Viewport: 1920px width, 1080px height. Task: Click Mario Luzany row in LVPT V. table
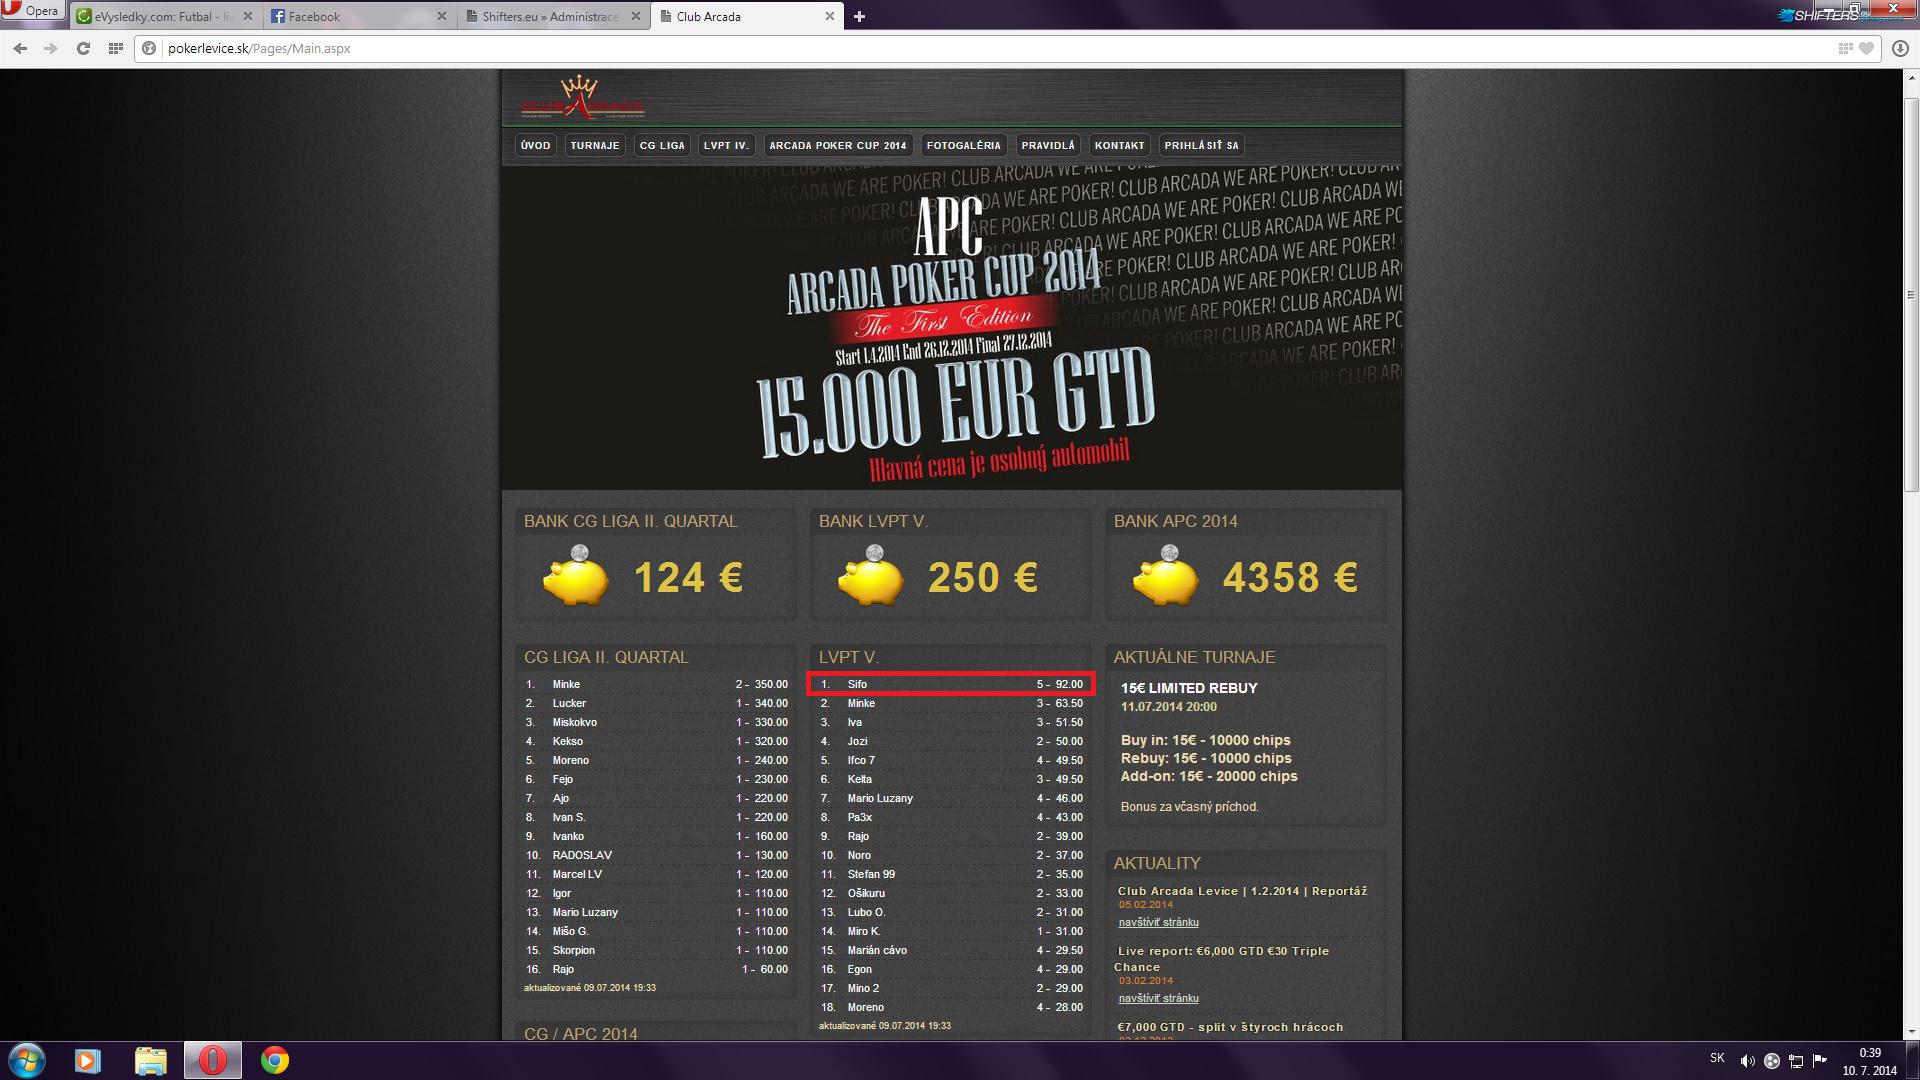[951, 798]
